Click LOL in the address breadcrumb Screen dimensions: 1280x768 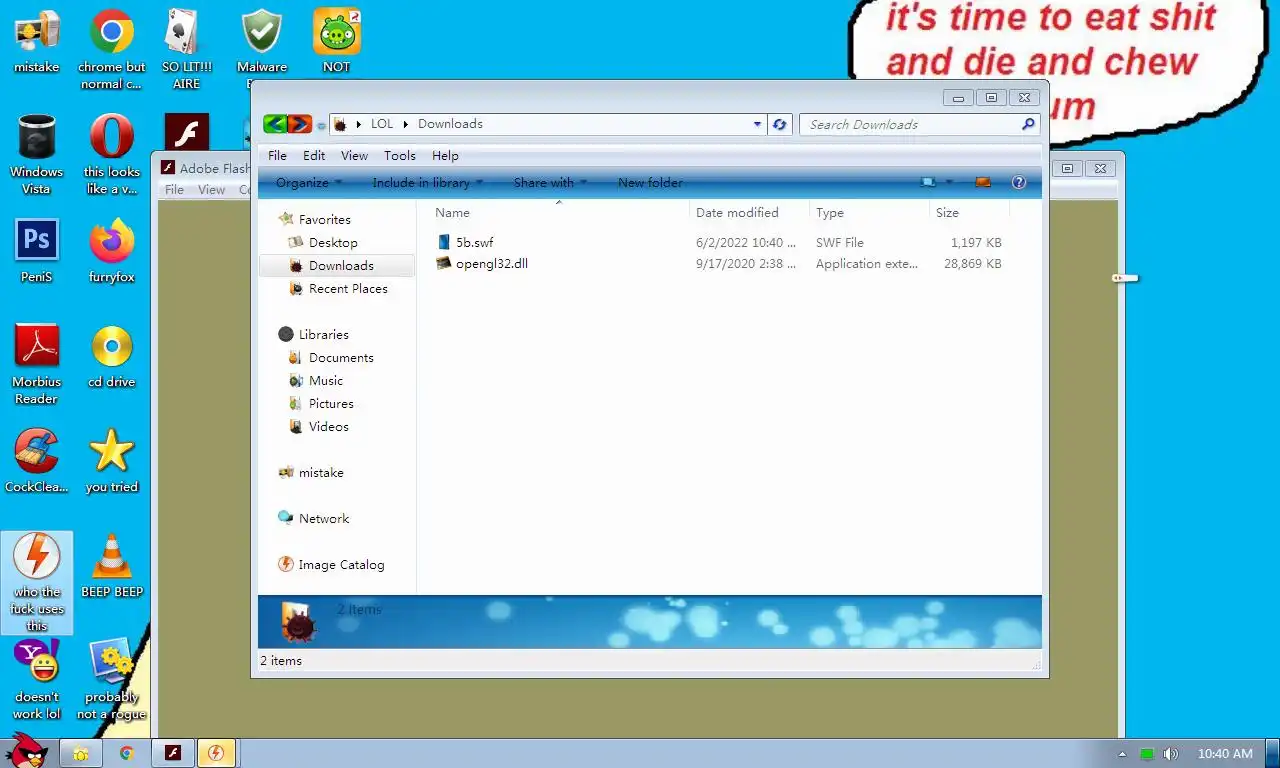[x=382, y=124]
